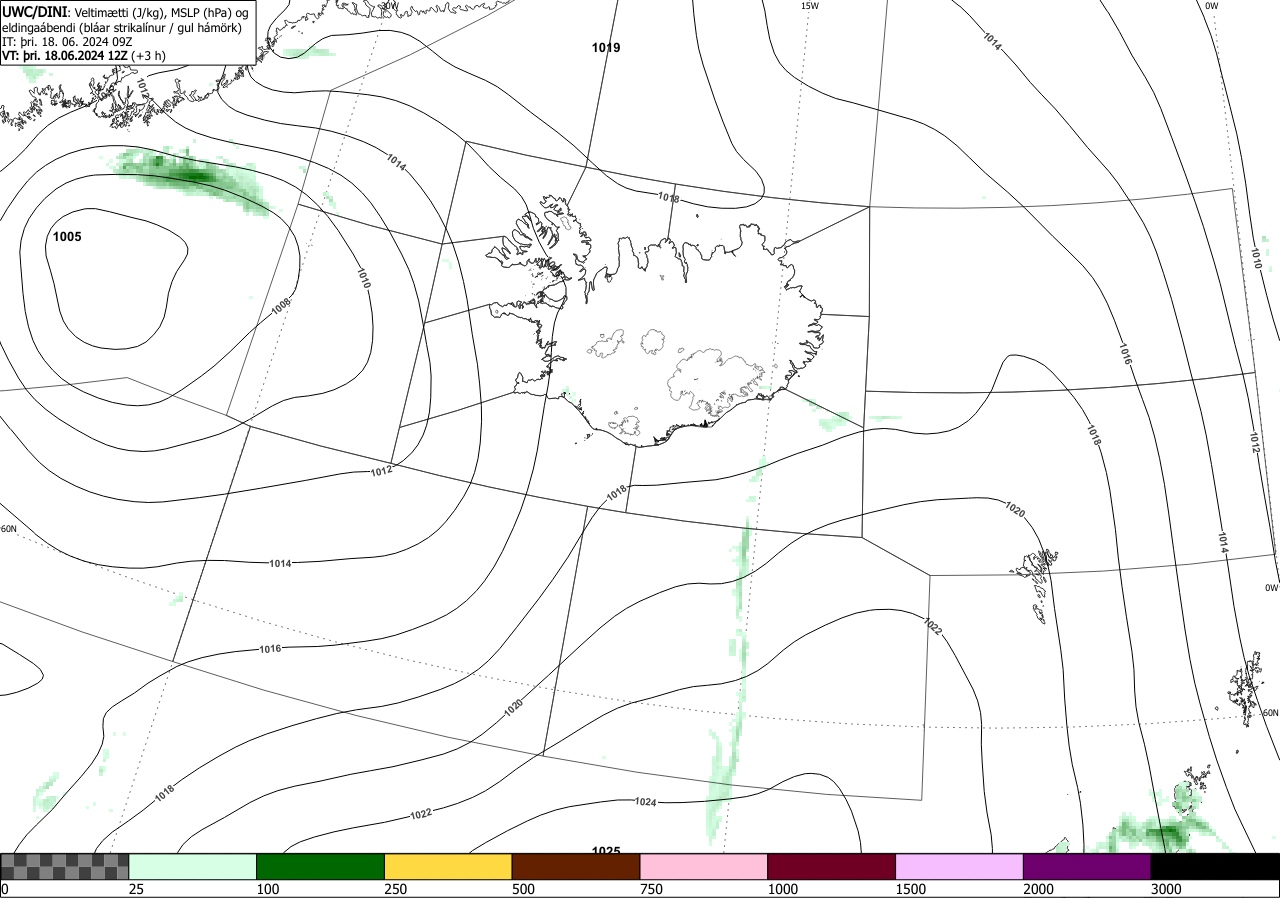Click the dark purple 2000–3000 legend swatch
This screenshot has height=898, width=1280.
point(1087,866)
